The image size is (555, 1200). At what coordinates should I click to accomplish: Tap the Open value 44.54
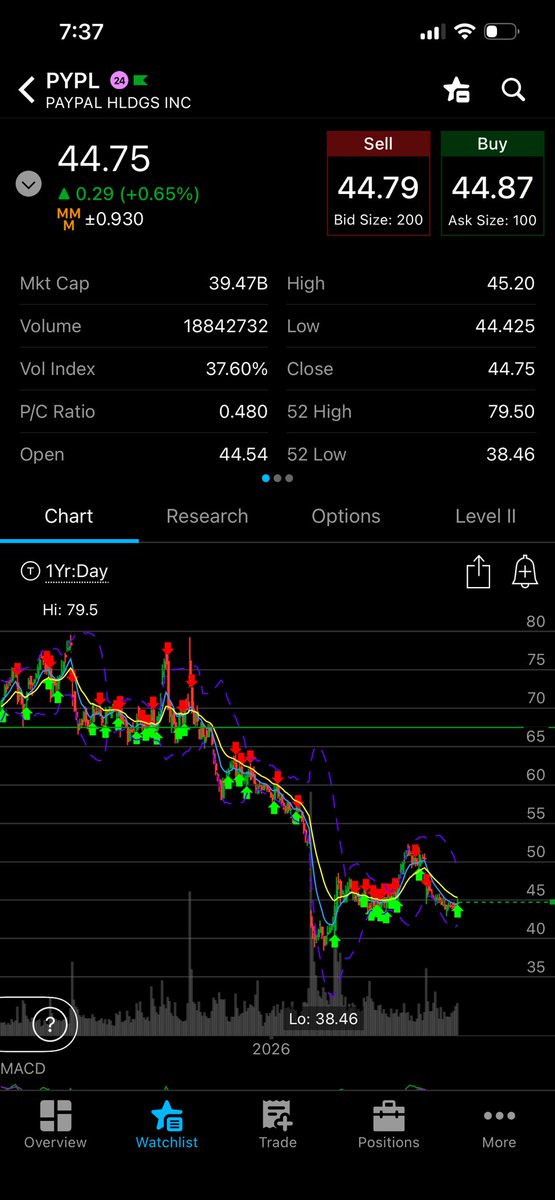pyautogui.click(x=244, y=455)
